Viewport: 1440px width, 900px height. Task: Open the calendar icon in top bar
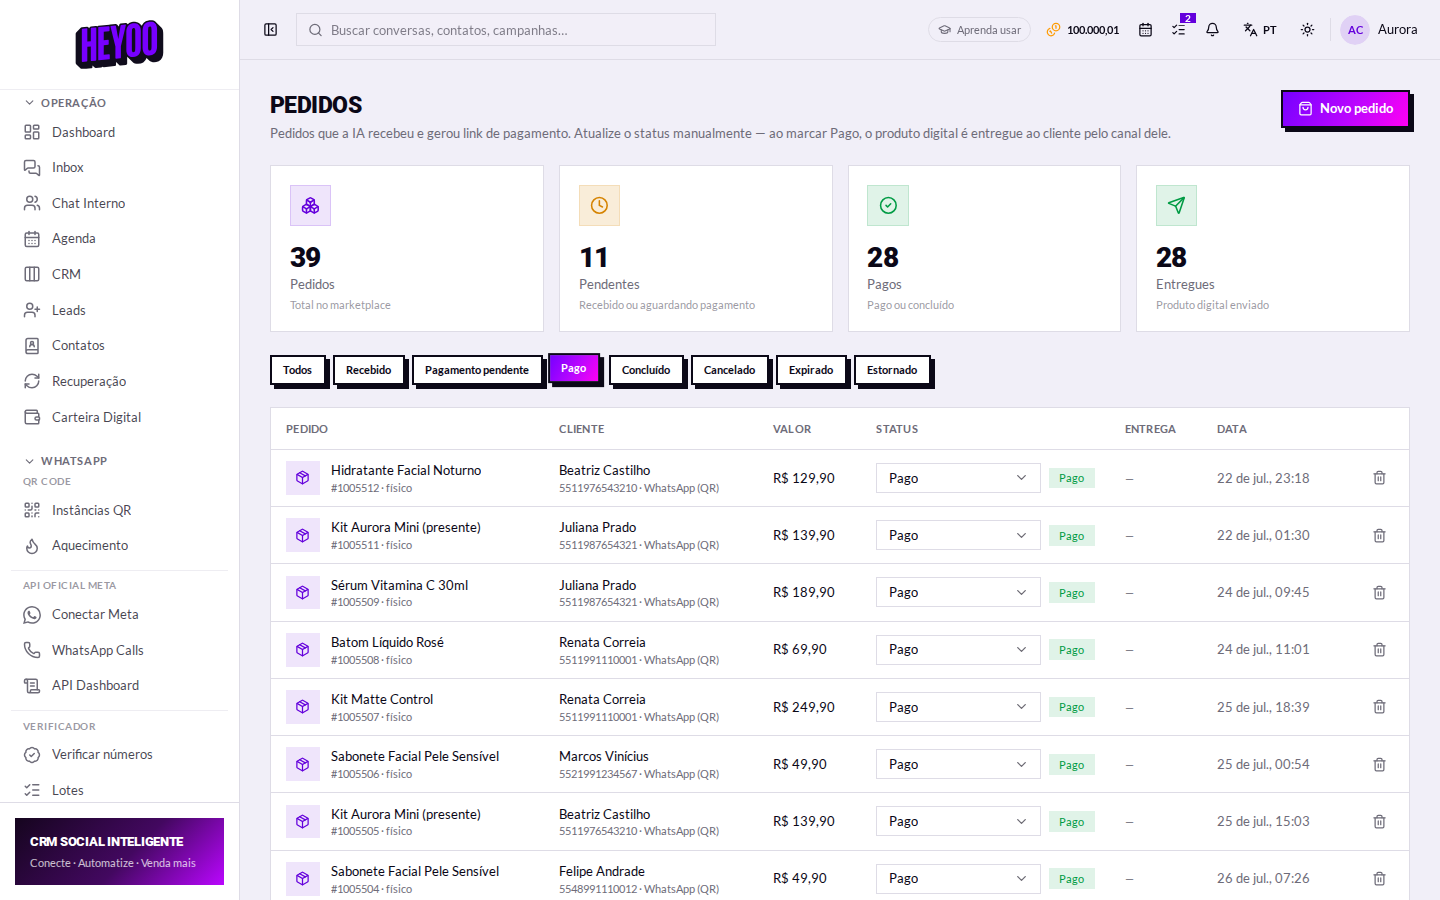[x=1146, y=30]
